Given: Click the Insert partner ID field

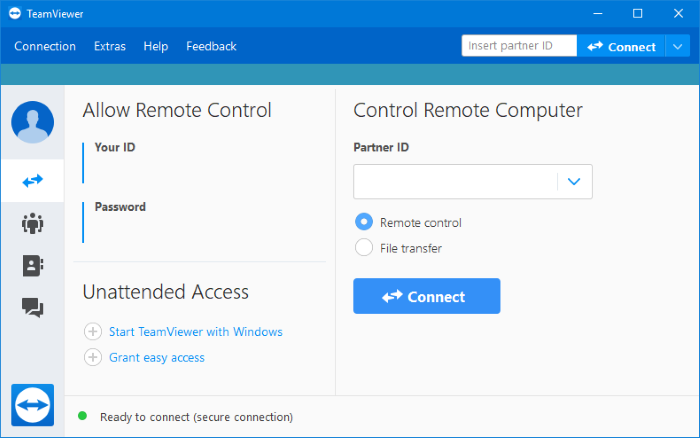Looking at the screenshot, I should pos(518,46).
